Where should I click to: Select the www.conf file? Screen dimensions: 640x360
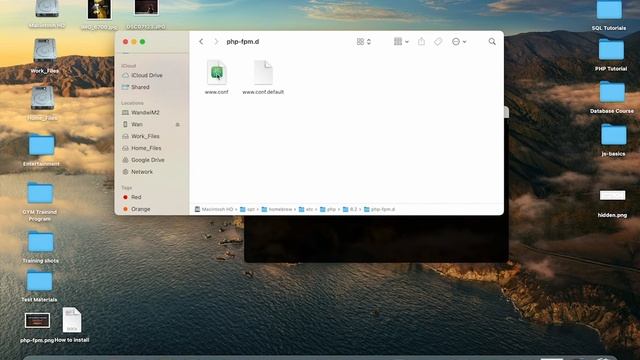216,78
